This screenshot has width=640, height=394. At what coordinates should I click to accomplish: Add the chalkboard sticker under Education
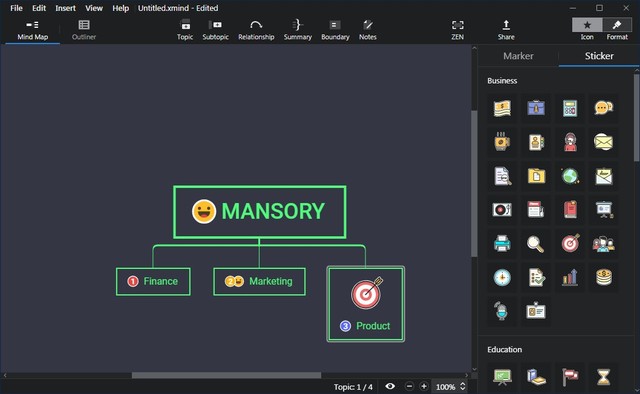(x=502, y=376)
